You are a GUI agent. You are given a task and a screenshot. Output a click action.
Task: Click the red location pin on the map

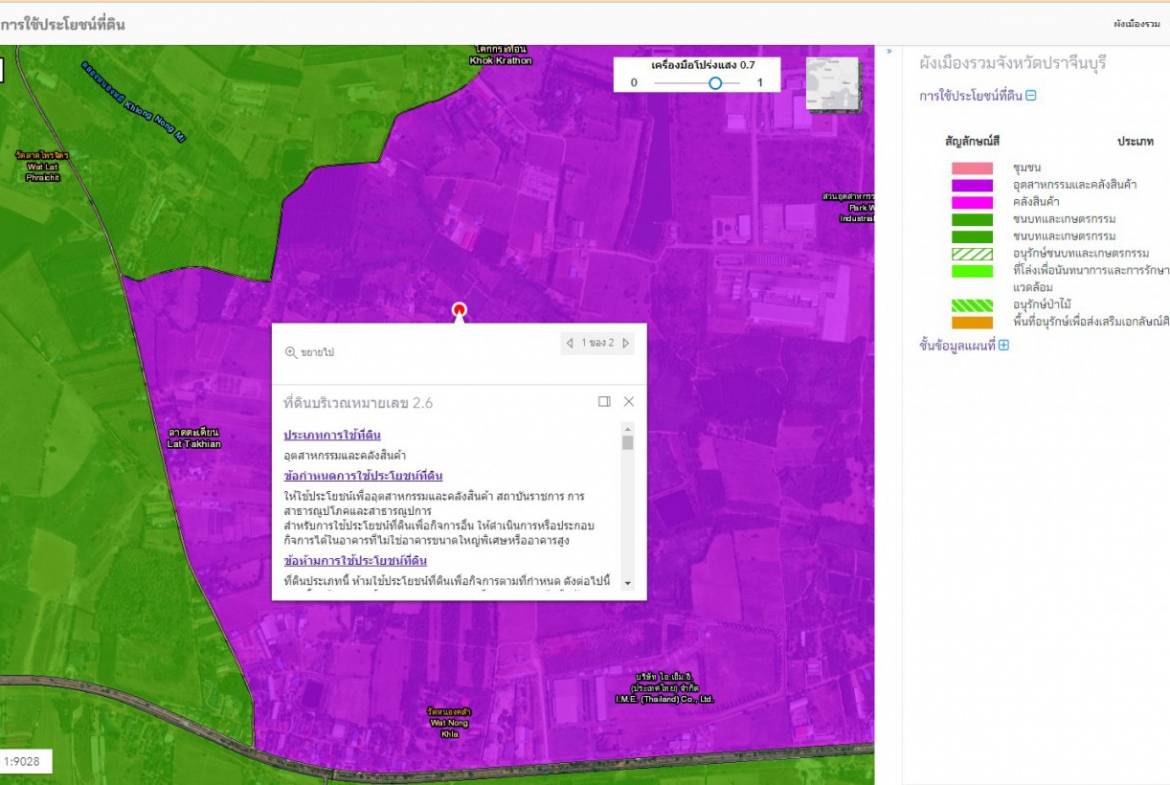(459, 309)
